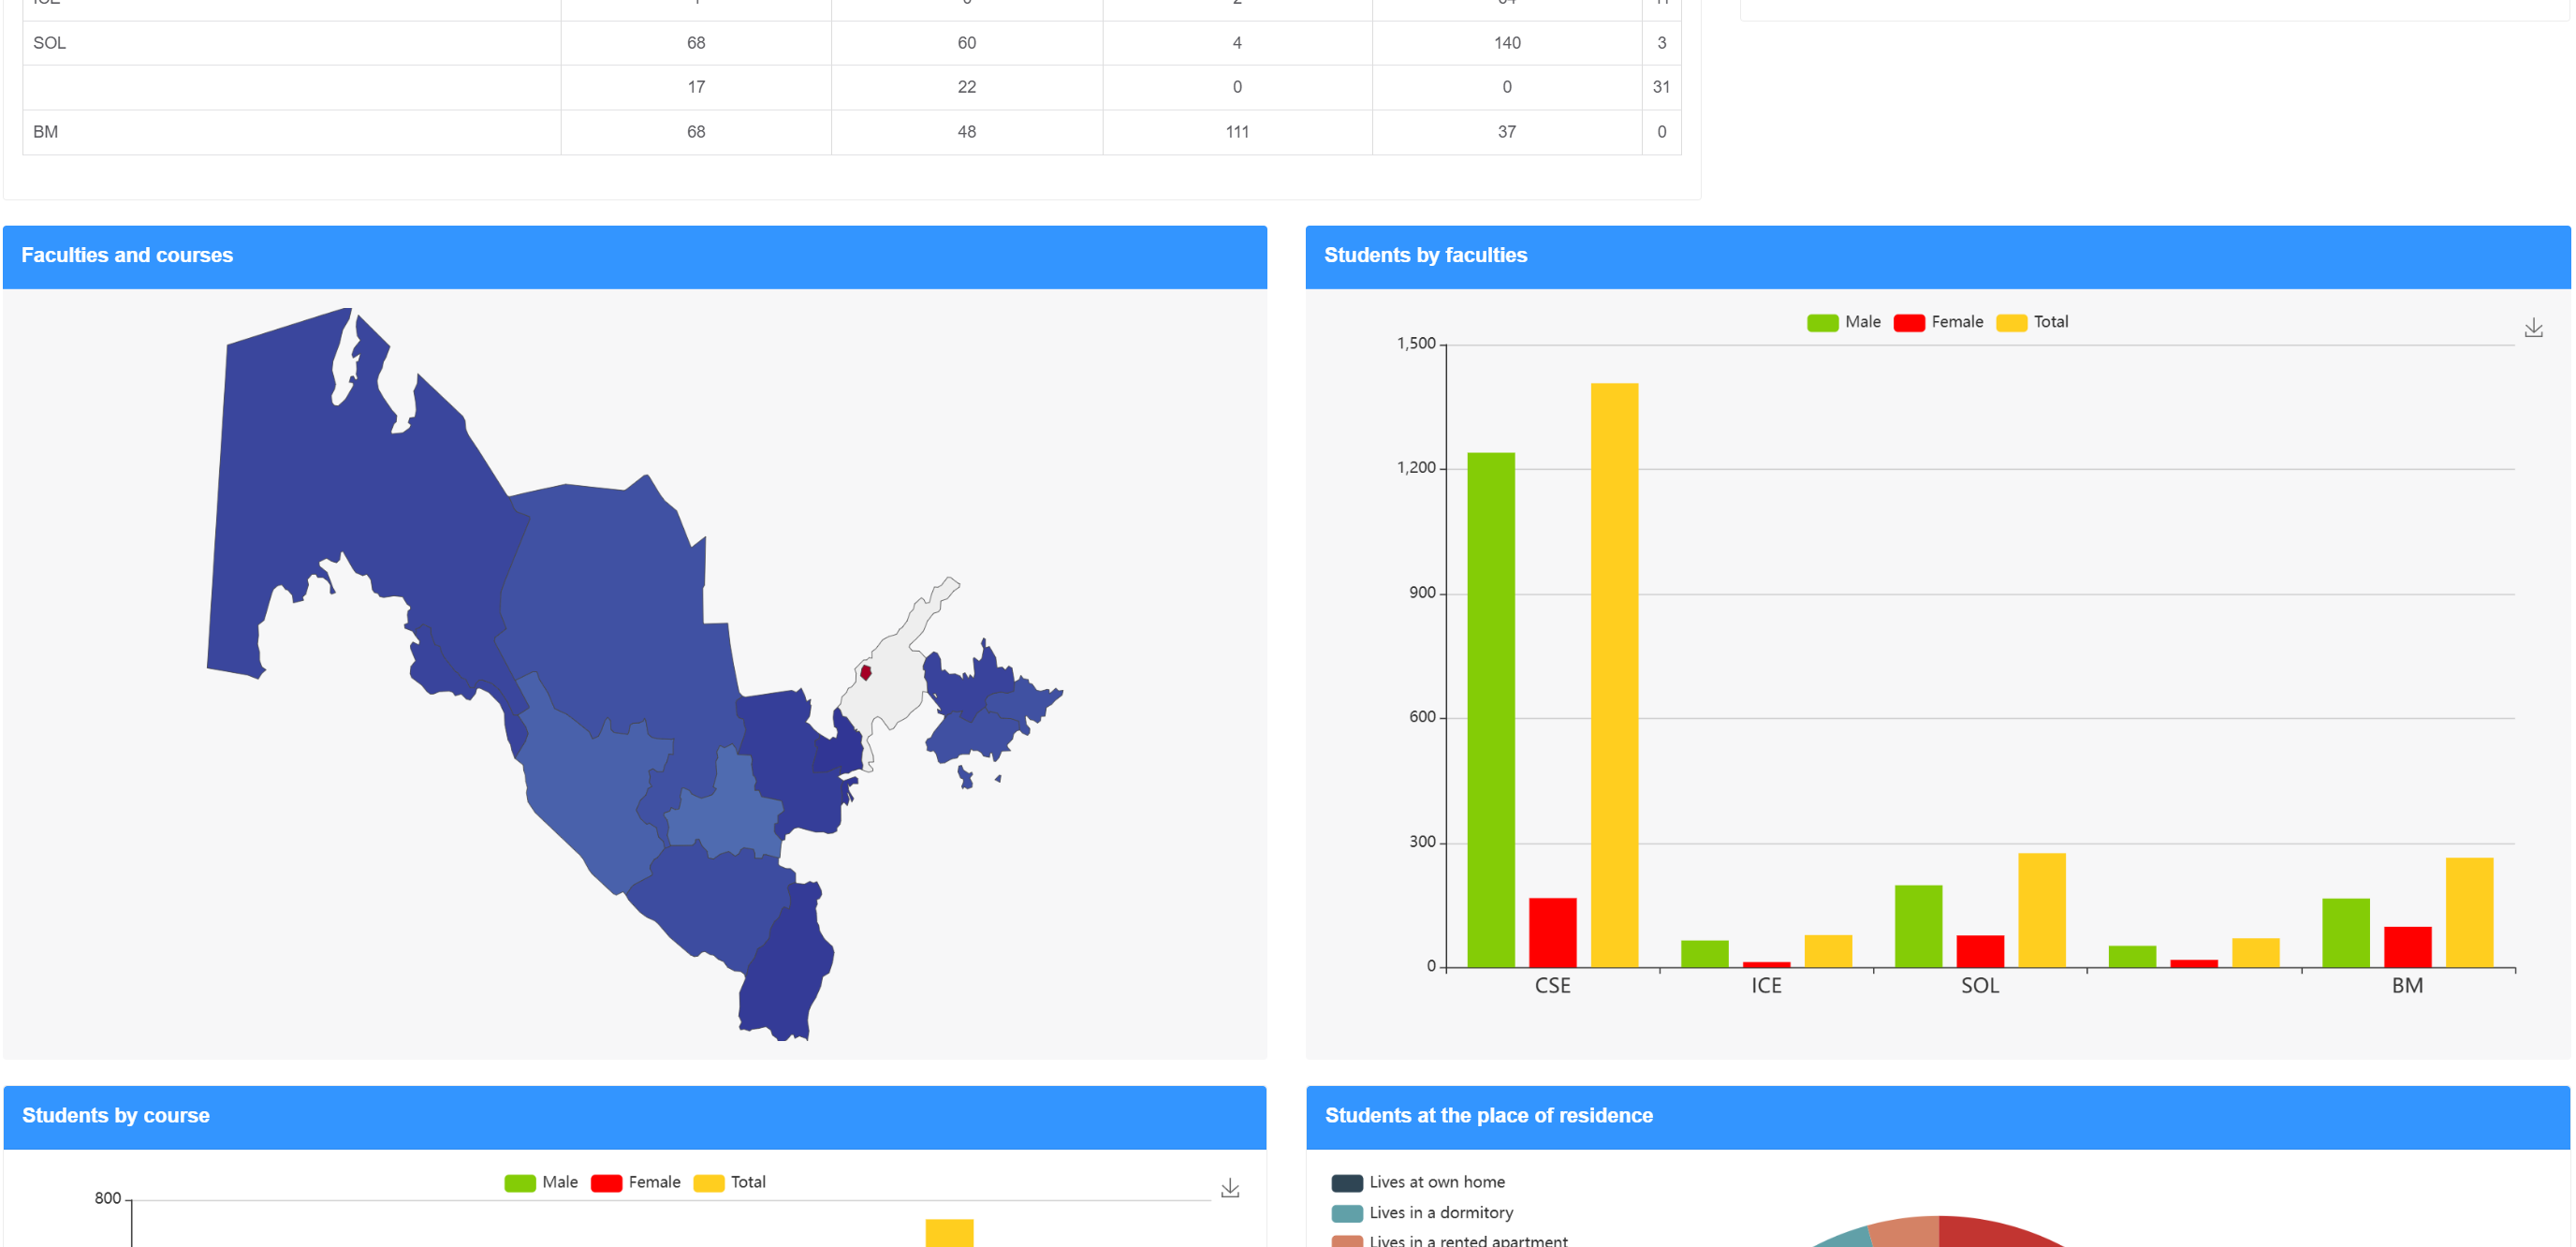Viewport: 2576px width, 1247px height.
Task: Toggle Male series in course chart legend
Action: [x=541, y=1182]
